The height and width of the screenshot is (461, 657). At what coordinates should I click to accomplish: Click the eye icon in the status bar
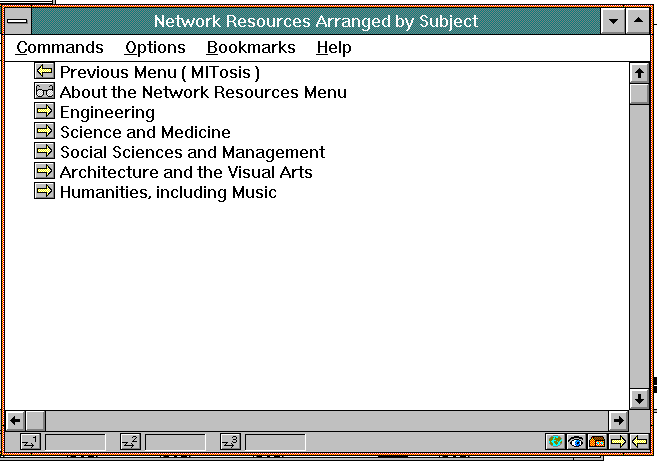tap(576, 441)
